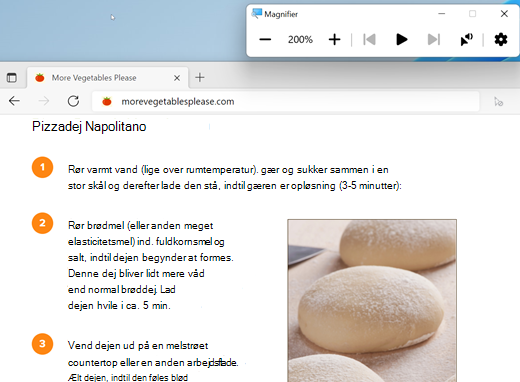Click the Pizzadej Napolitano heading
The image size is (520, 382).
click(89, 127)
